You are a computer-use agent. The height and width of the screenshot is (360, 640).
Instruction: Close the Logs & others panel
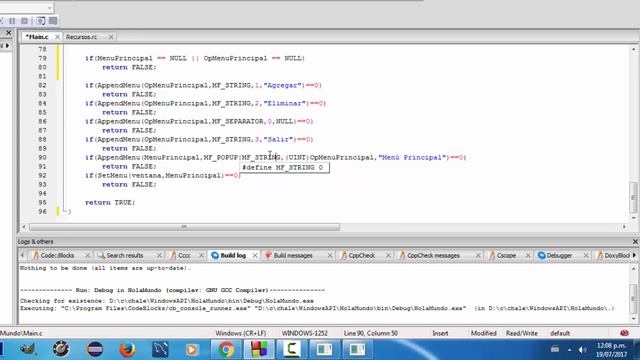(x=635, y=242)
